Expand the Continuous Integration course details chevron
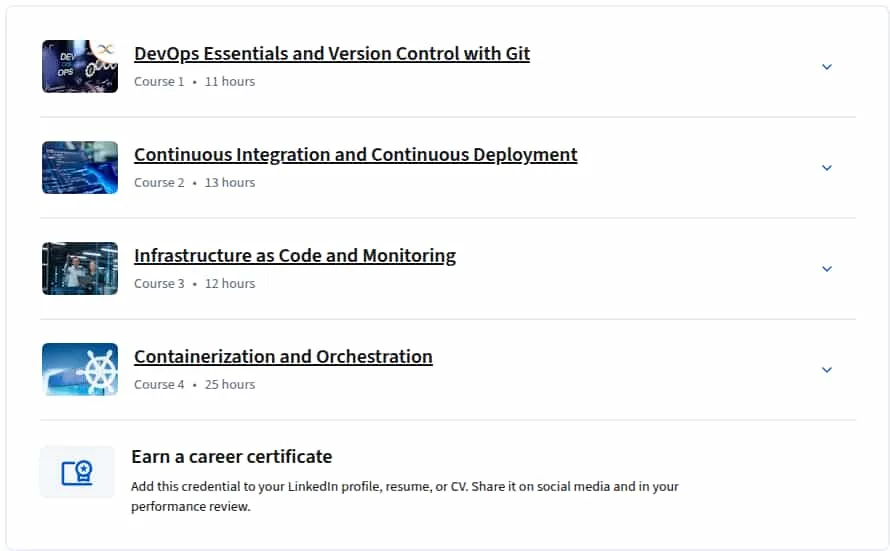Viewport: 890px width, 551px height. 827,168
